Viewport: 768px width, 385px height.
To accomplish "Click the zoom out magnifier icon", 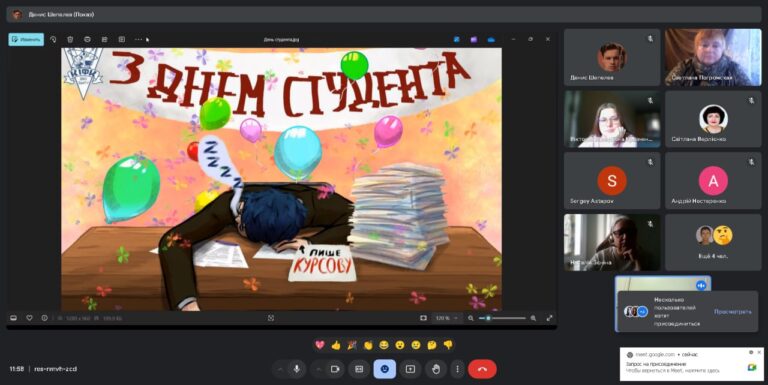I will pyautogui.click(x=471, y=318).
